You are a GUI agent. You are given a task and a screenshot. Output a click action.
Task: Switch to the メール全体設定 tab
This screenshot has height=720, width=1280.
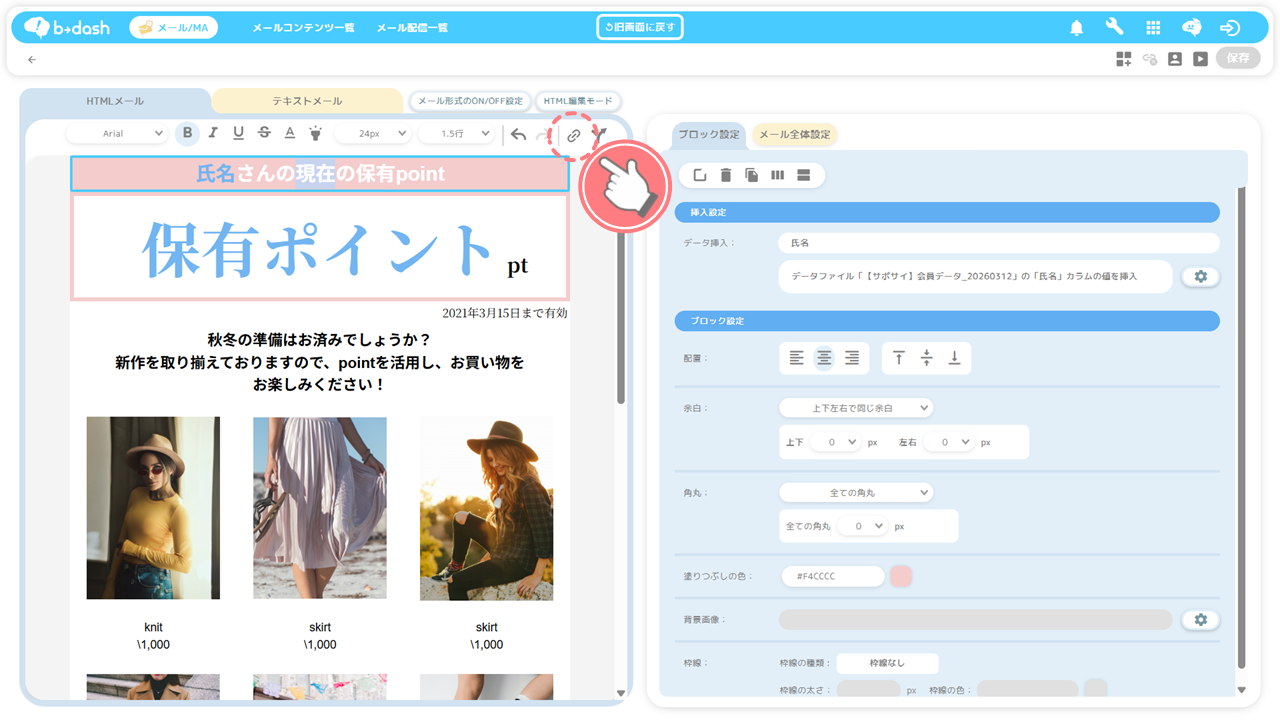point(794,135)
